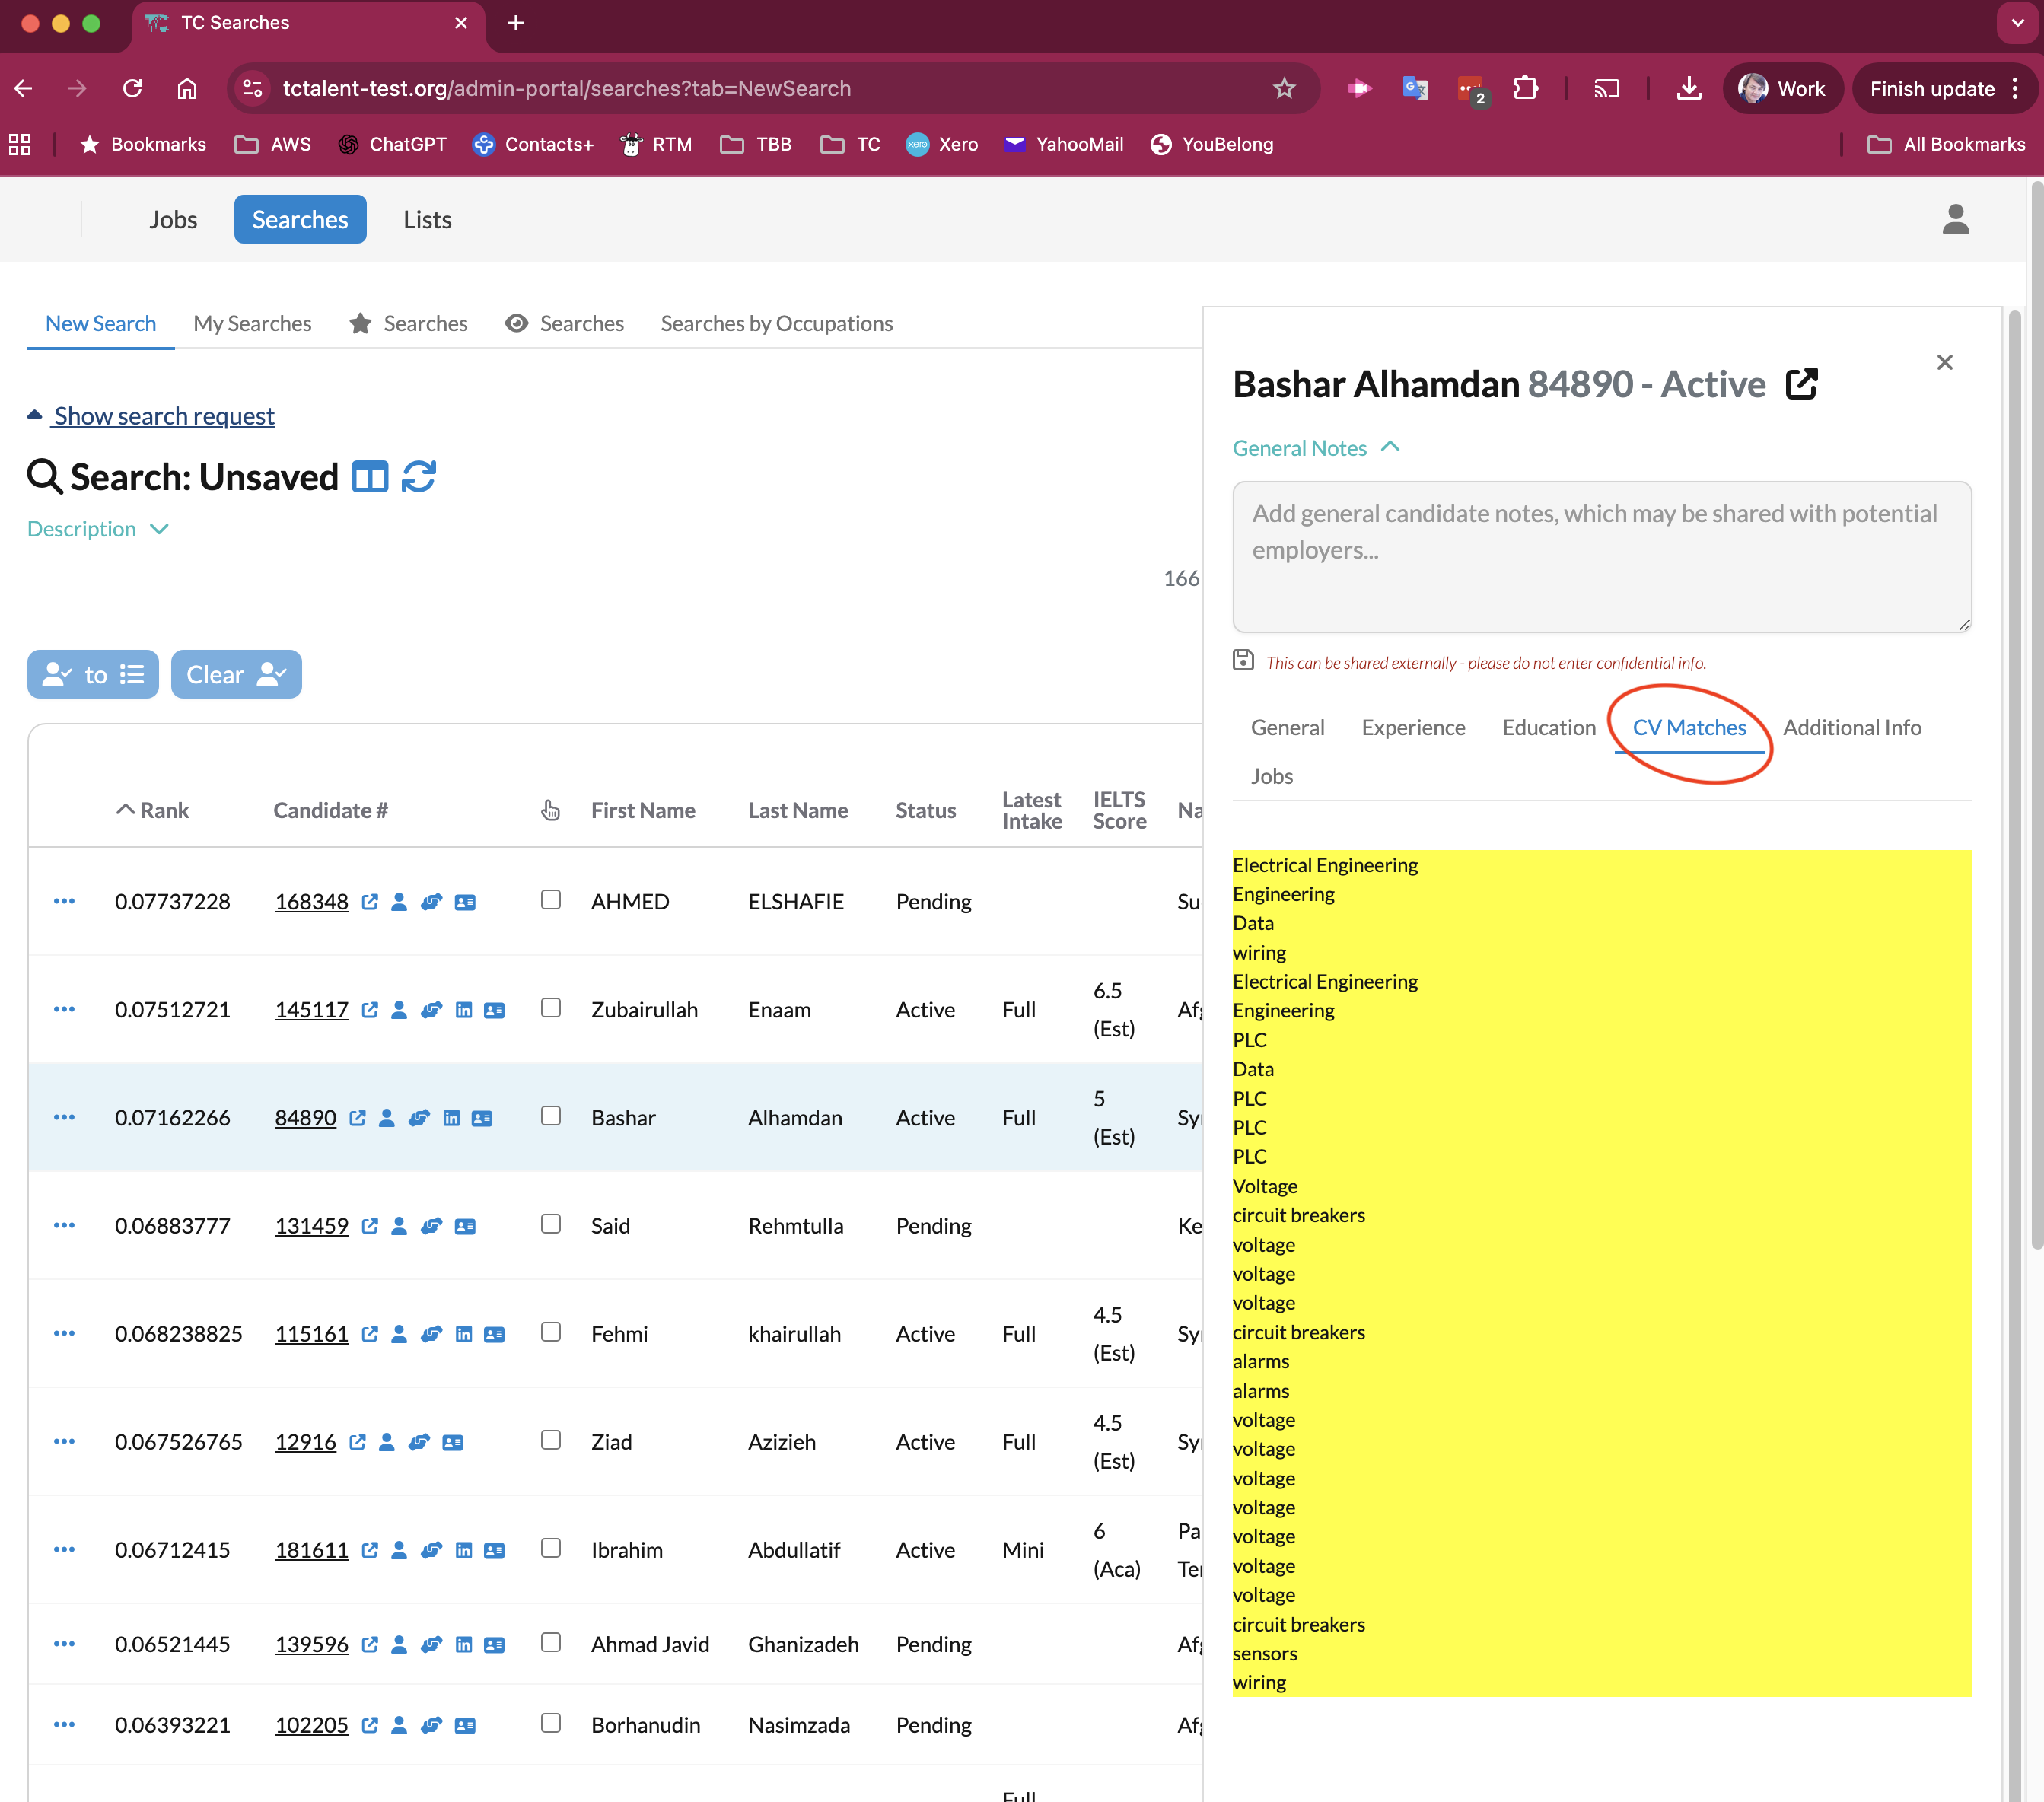Select the LinkedIn icon on Zubairullah's row
The width and height of the screenshot is (2044, 1802).
pyautogui.click(x=464, y=1010)
